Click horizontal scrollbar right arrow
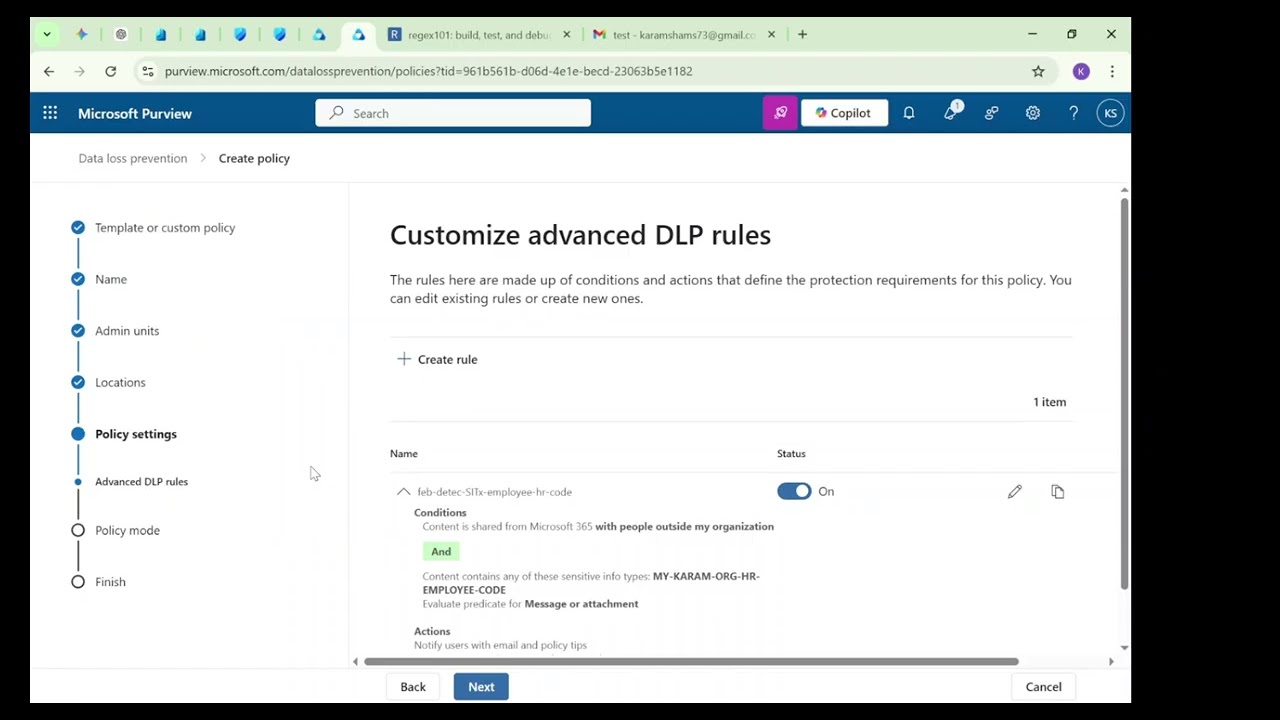The width and height of the screenshot is (1280, 720). click(x=1110, y=661)
